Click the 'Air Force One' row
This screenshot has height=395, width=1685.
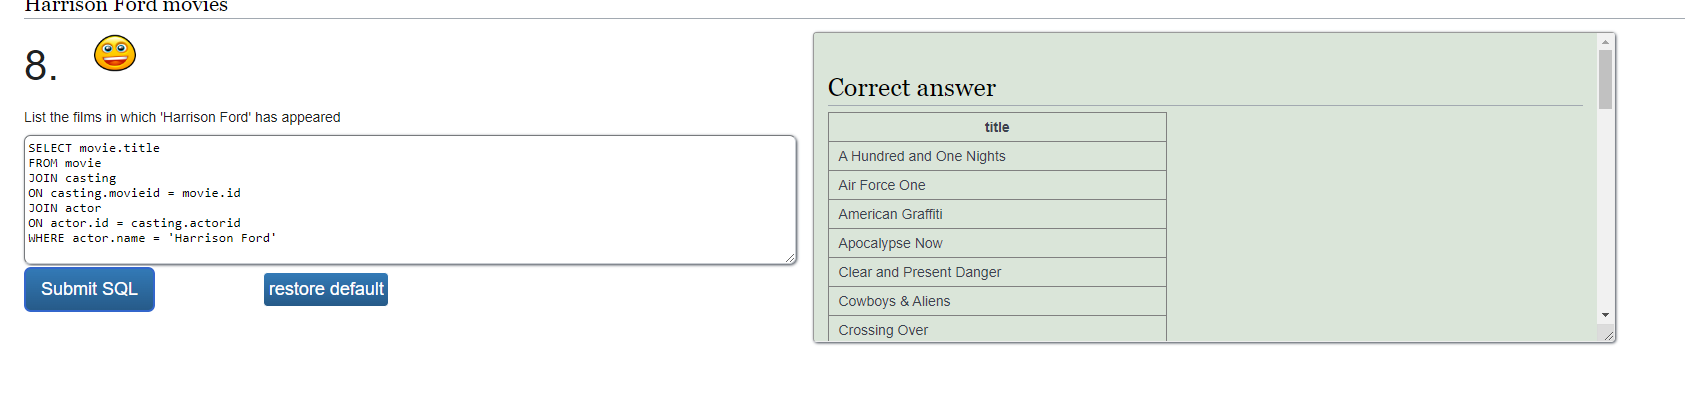pos(997,185)
